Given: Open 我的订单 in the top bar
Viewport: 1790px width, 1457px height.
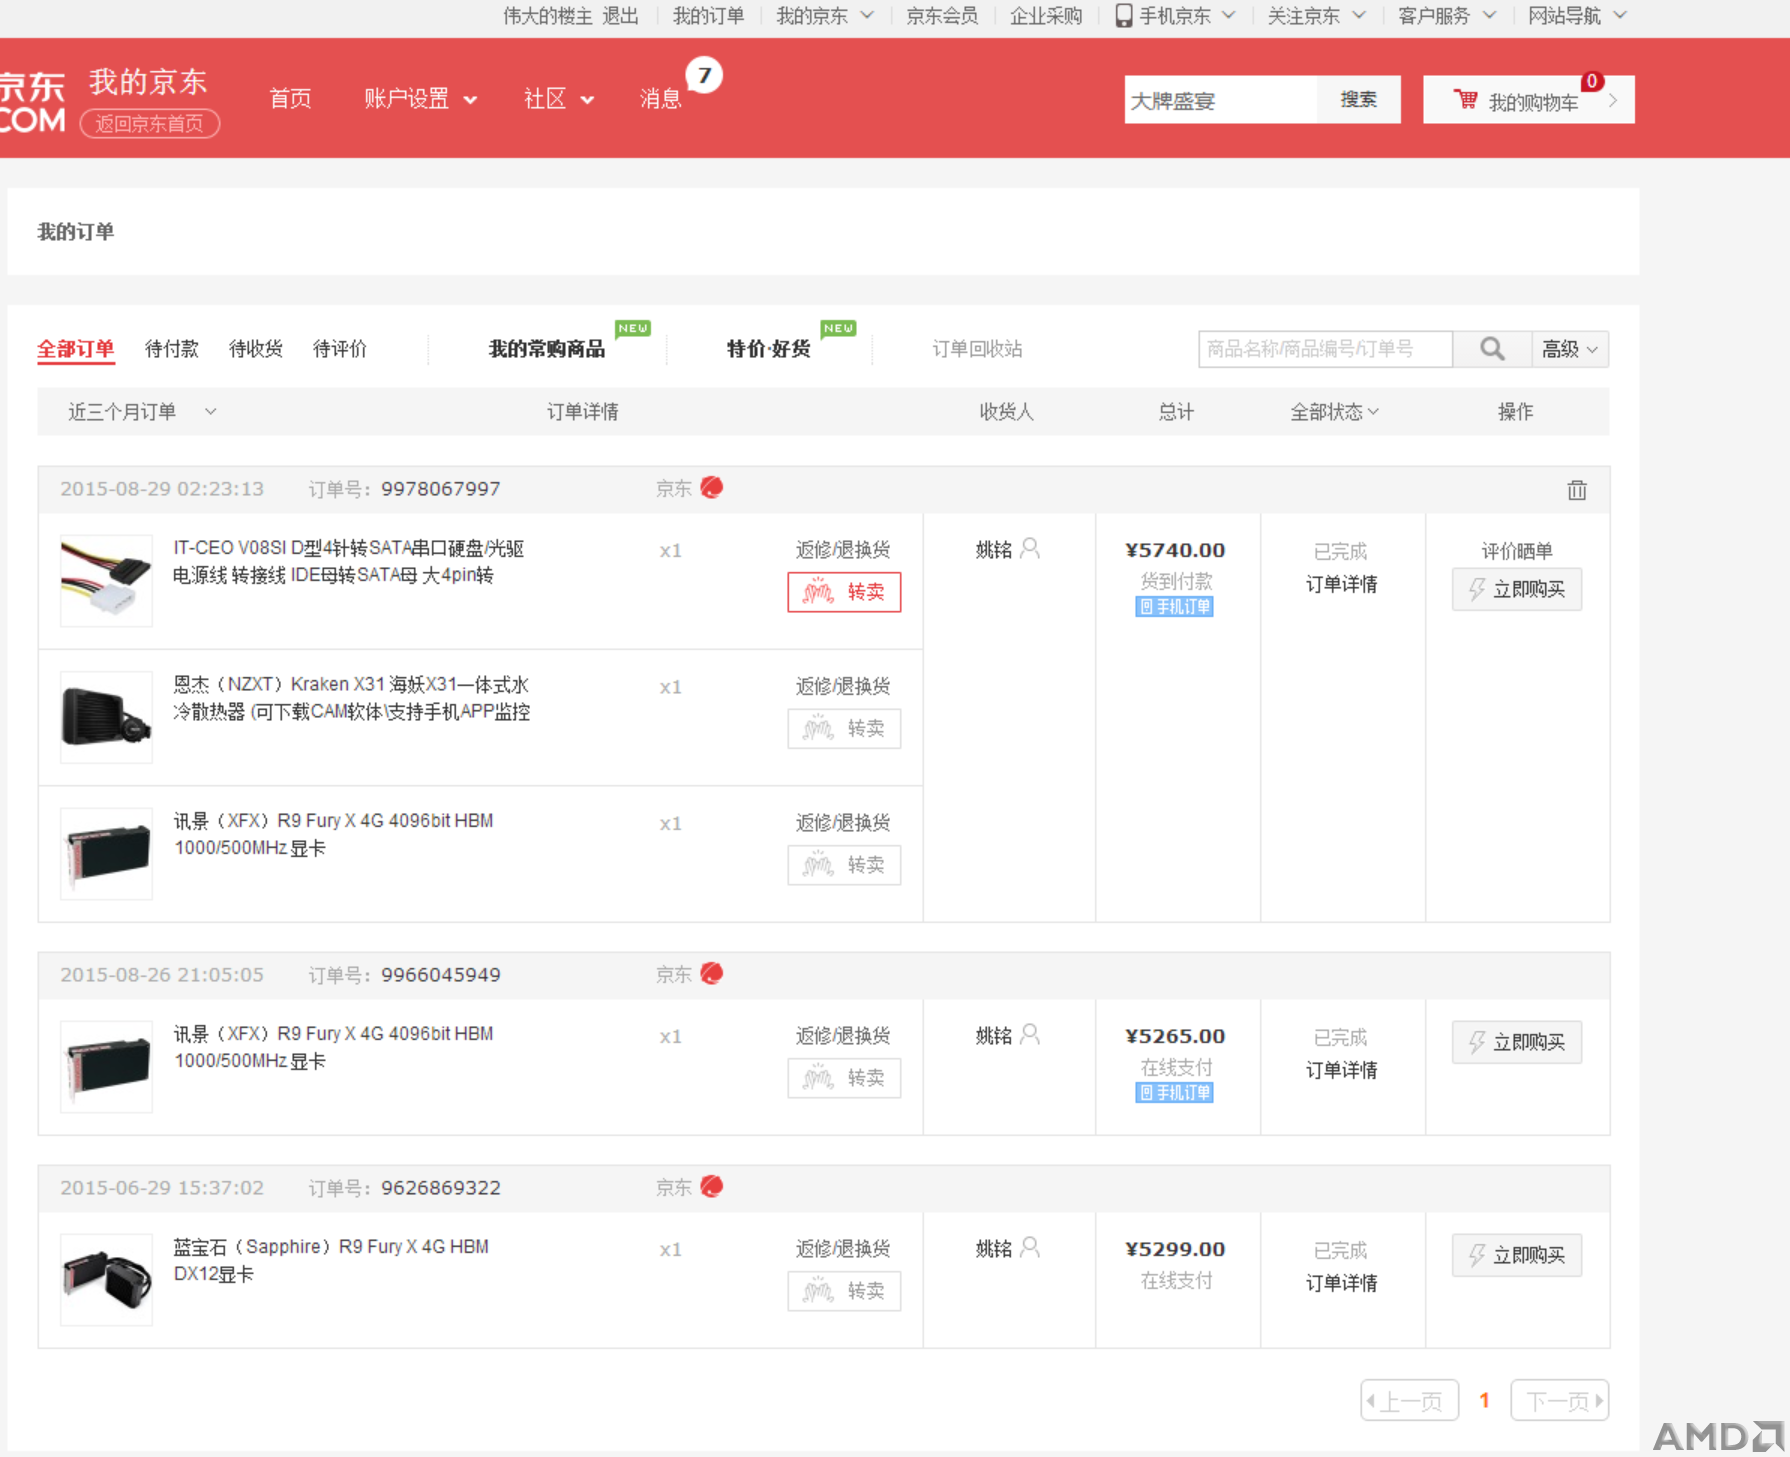Looking at the screenshot, I should tap(708, 16).
